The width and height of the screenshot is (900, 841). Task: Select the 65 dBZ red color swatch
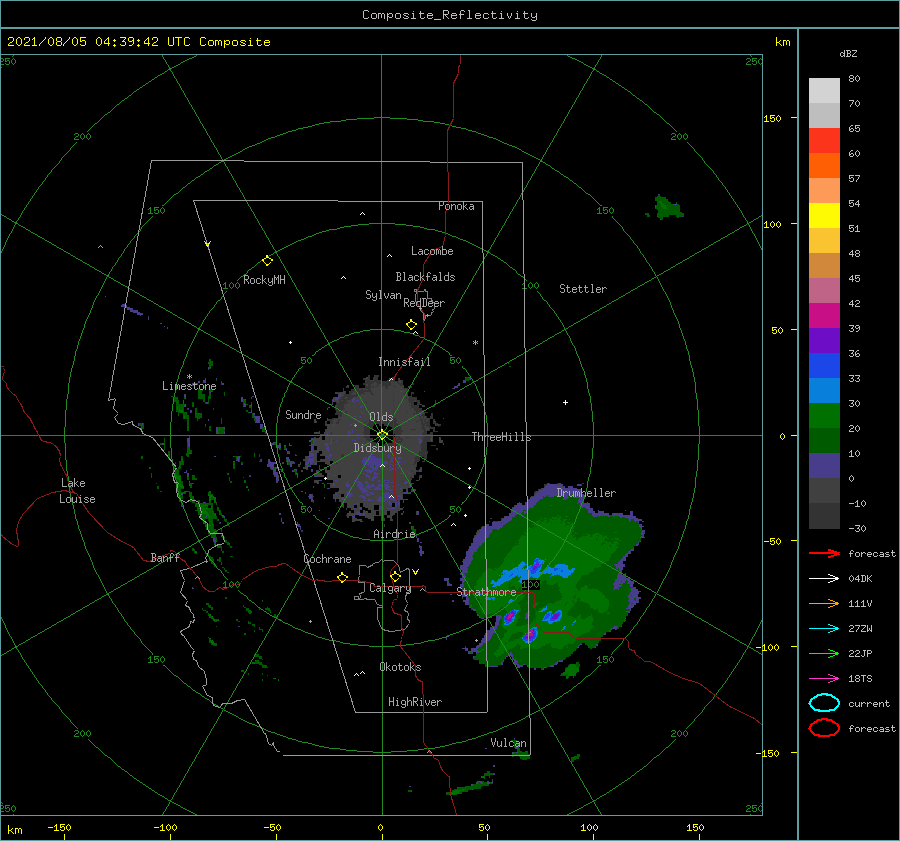(x=824, y=141)
